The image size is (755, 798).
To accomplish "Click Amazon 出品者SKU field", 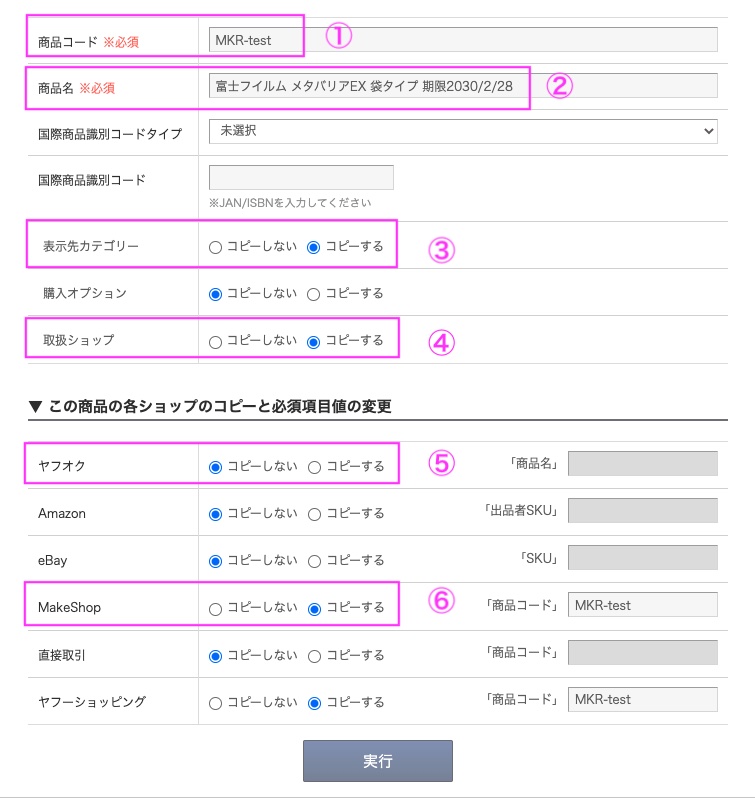I will tap(642, 511).
